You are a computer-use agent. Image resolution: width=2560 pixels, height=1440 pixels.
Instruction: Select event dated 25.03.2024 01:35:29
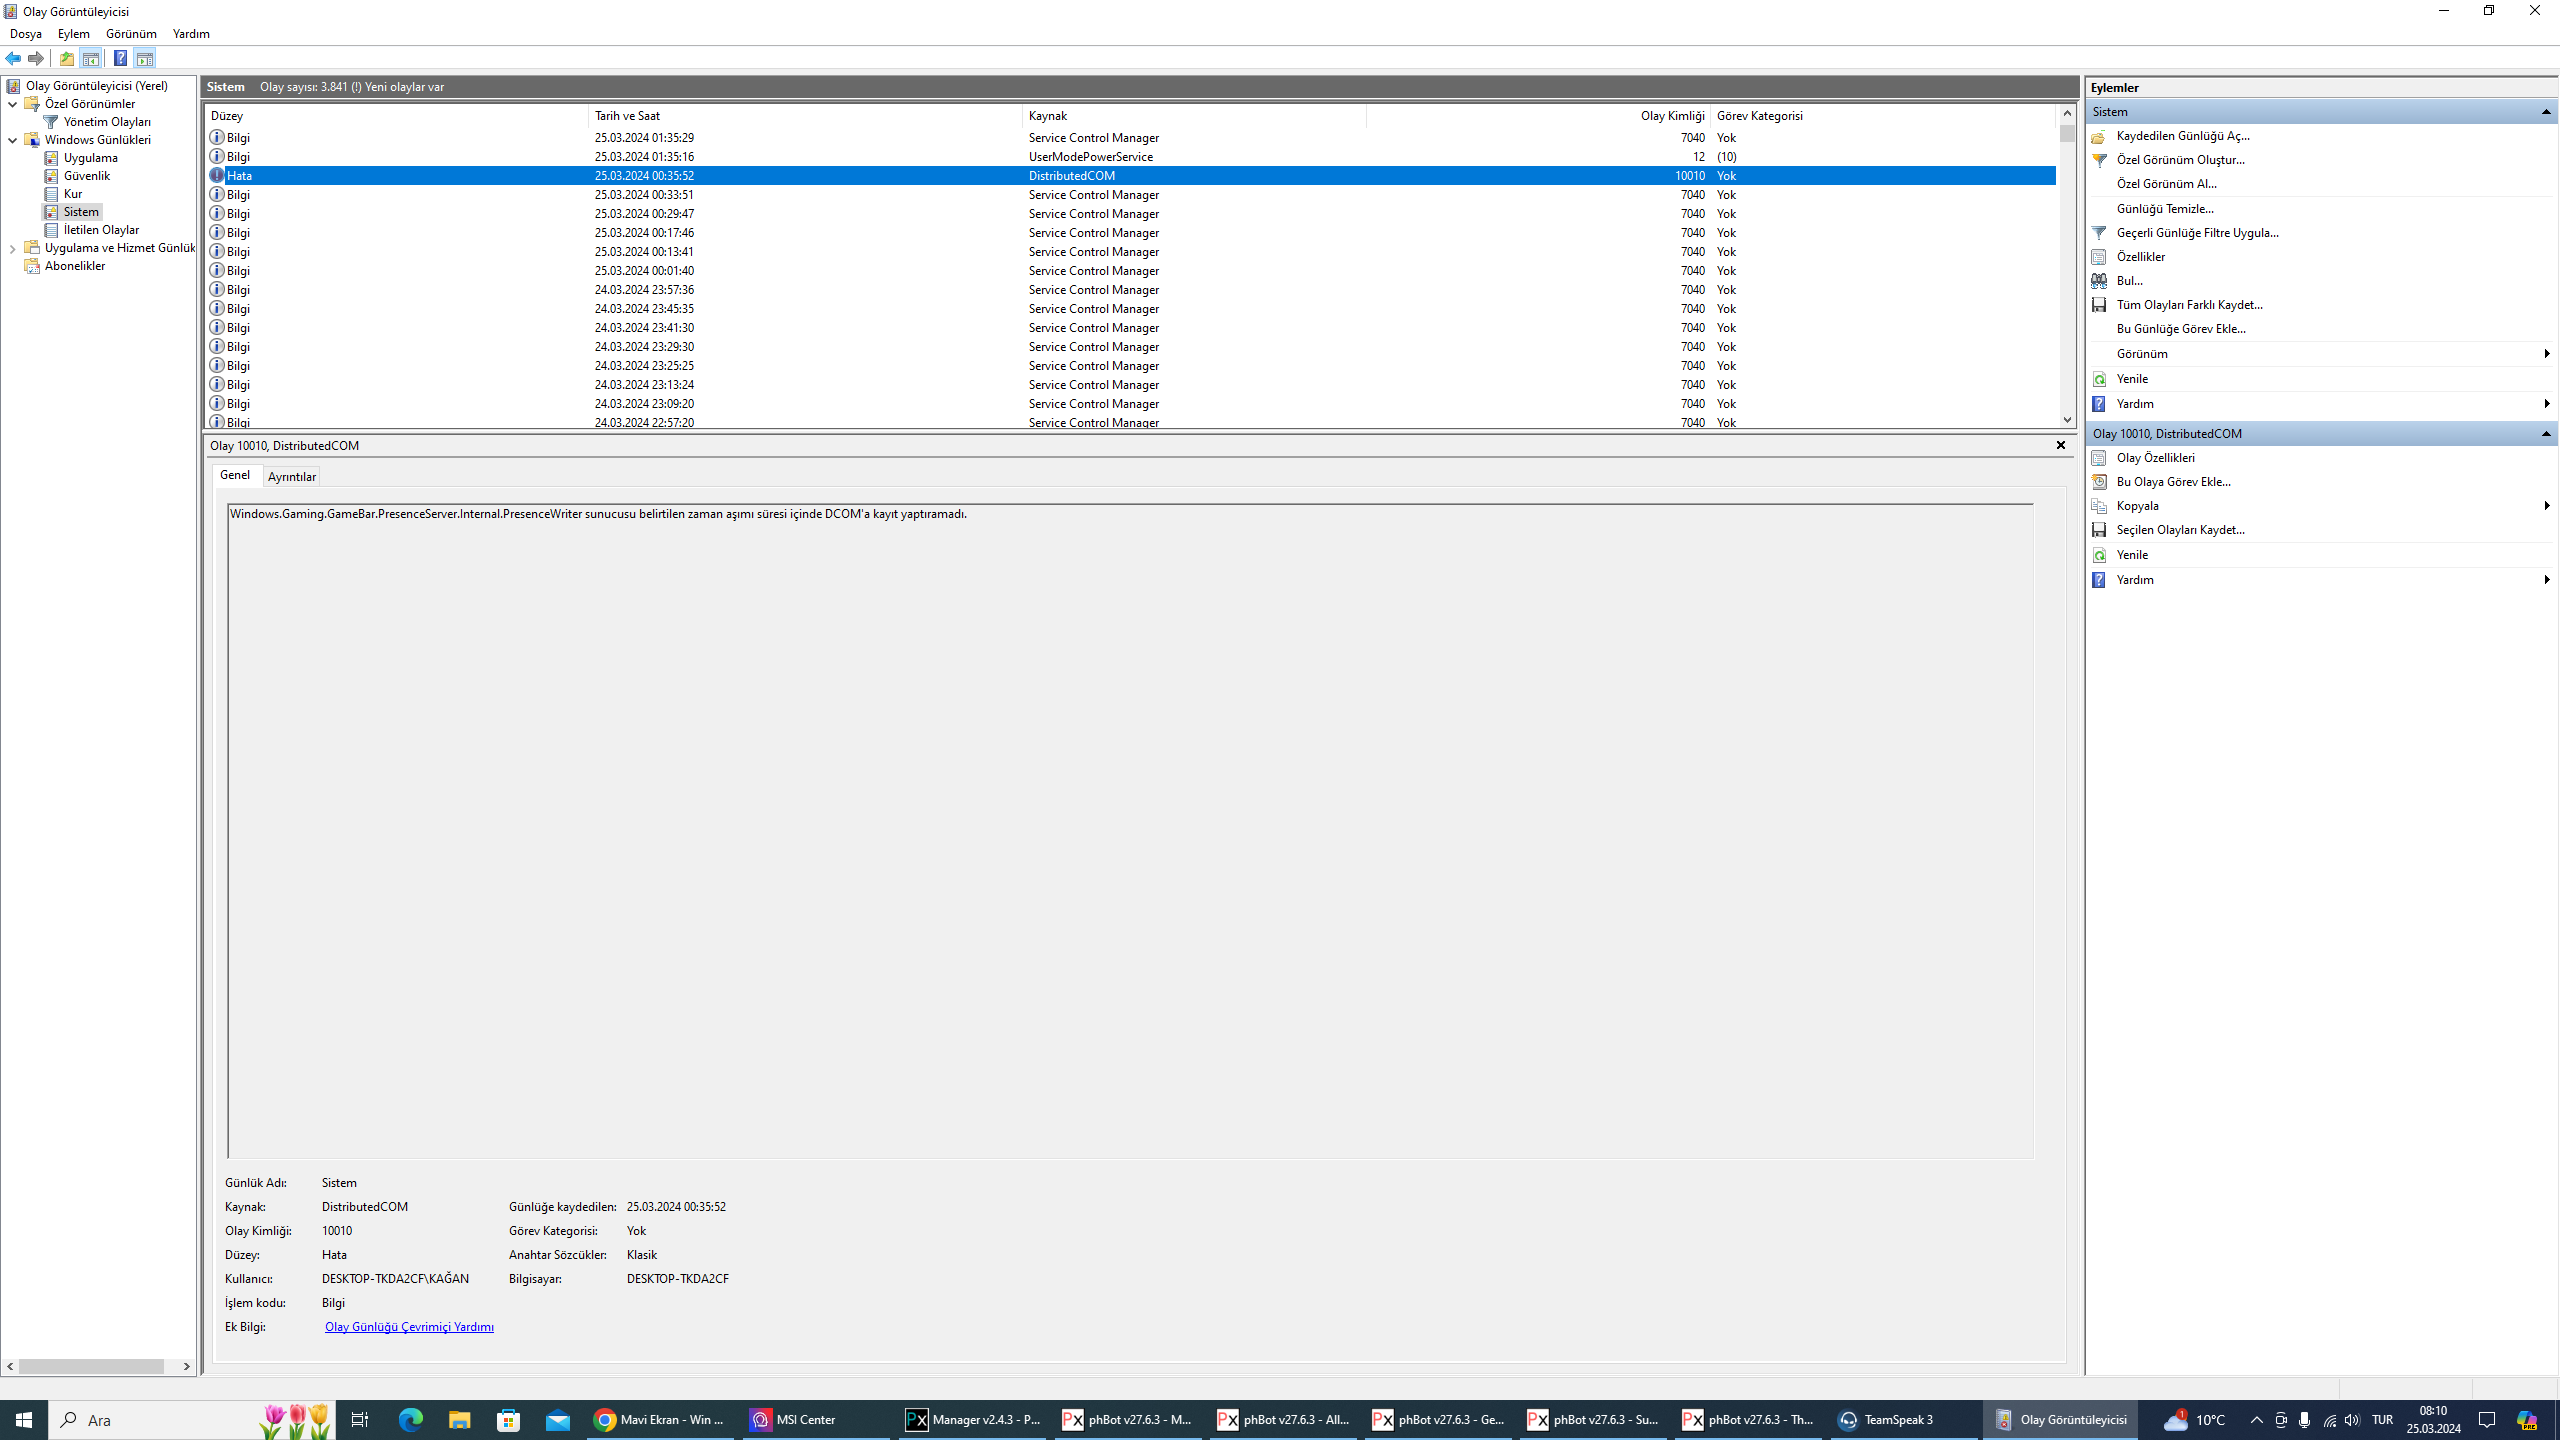pos(1131,138)
